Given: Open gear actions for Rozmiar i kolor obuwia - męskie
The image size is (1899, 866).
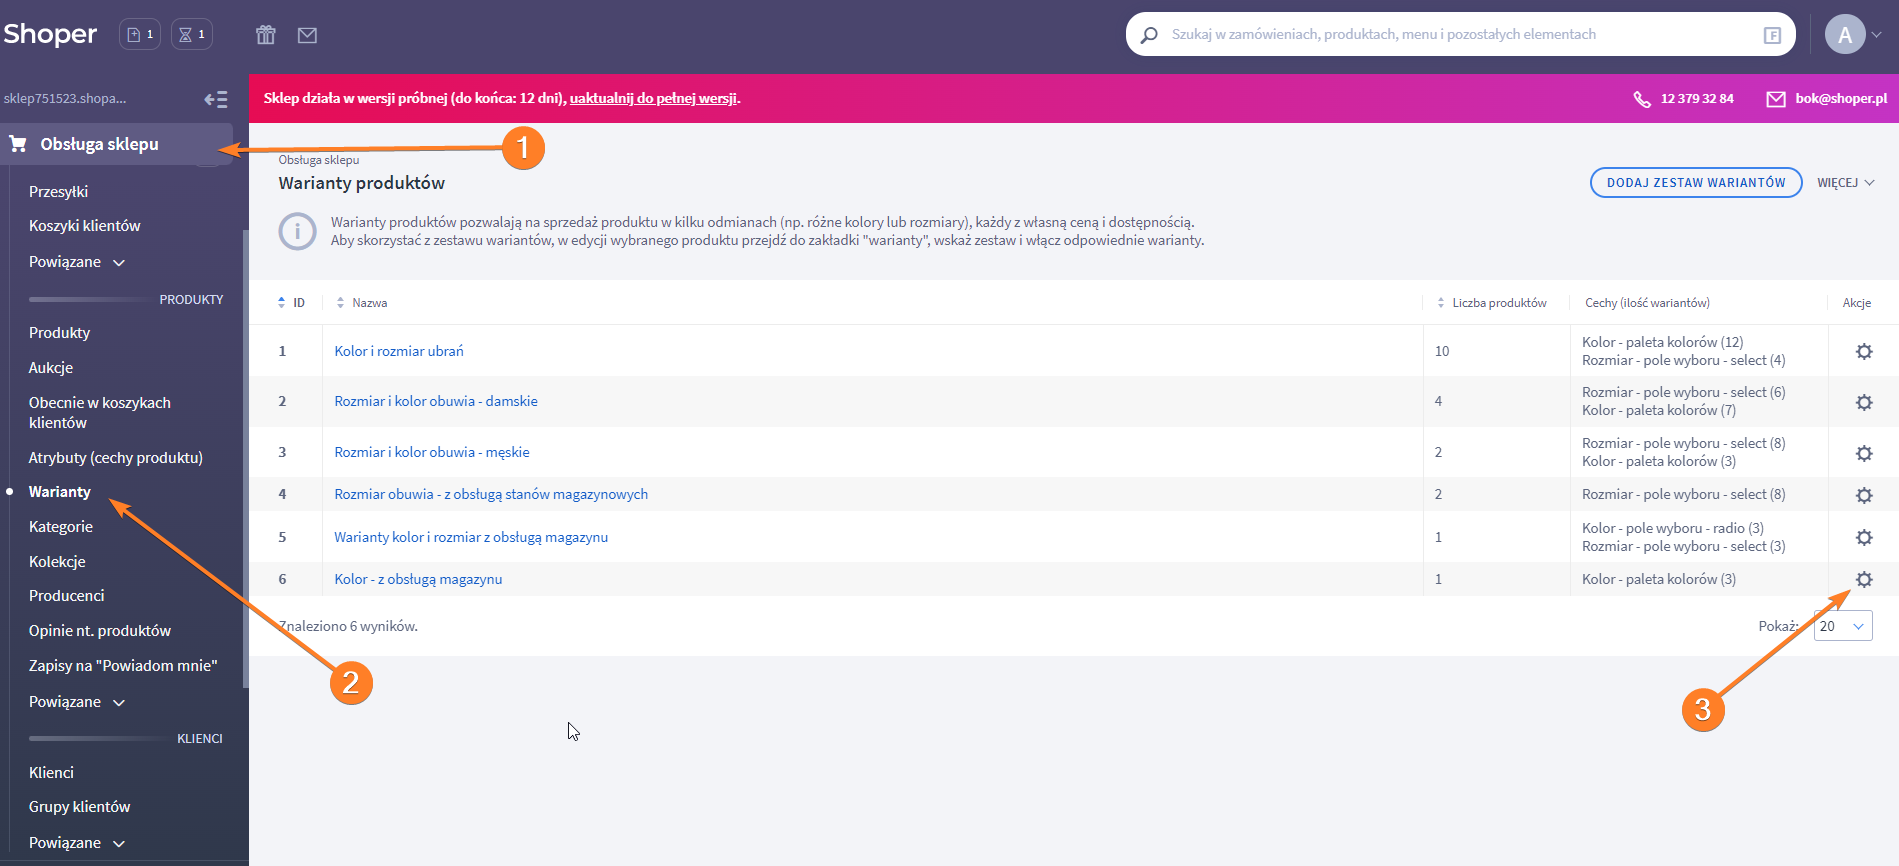Looking at the screenshot, I should 1864,453.
